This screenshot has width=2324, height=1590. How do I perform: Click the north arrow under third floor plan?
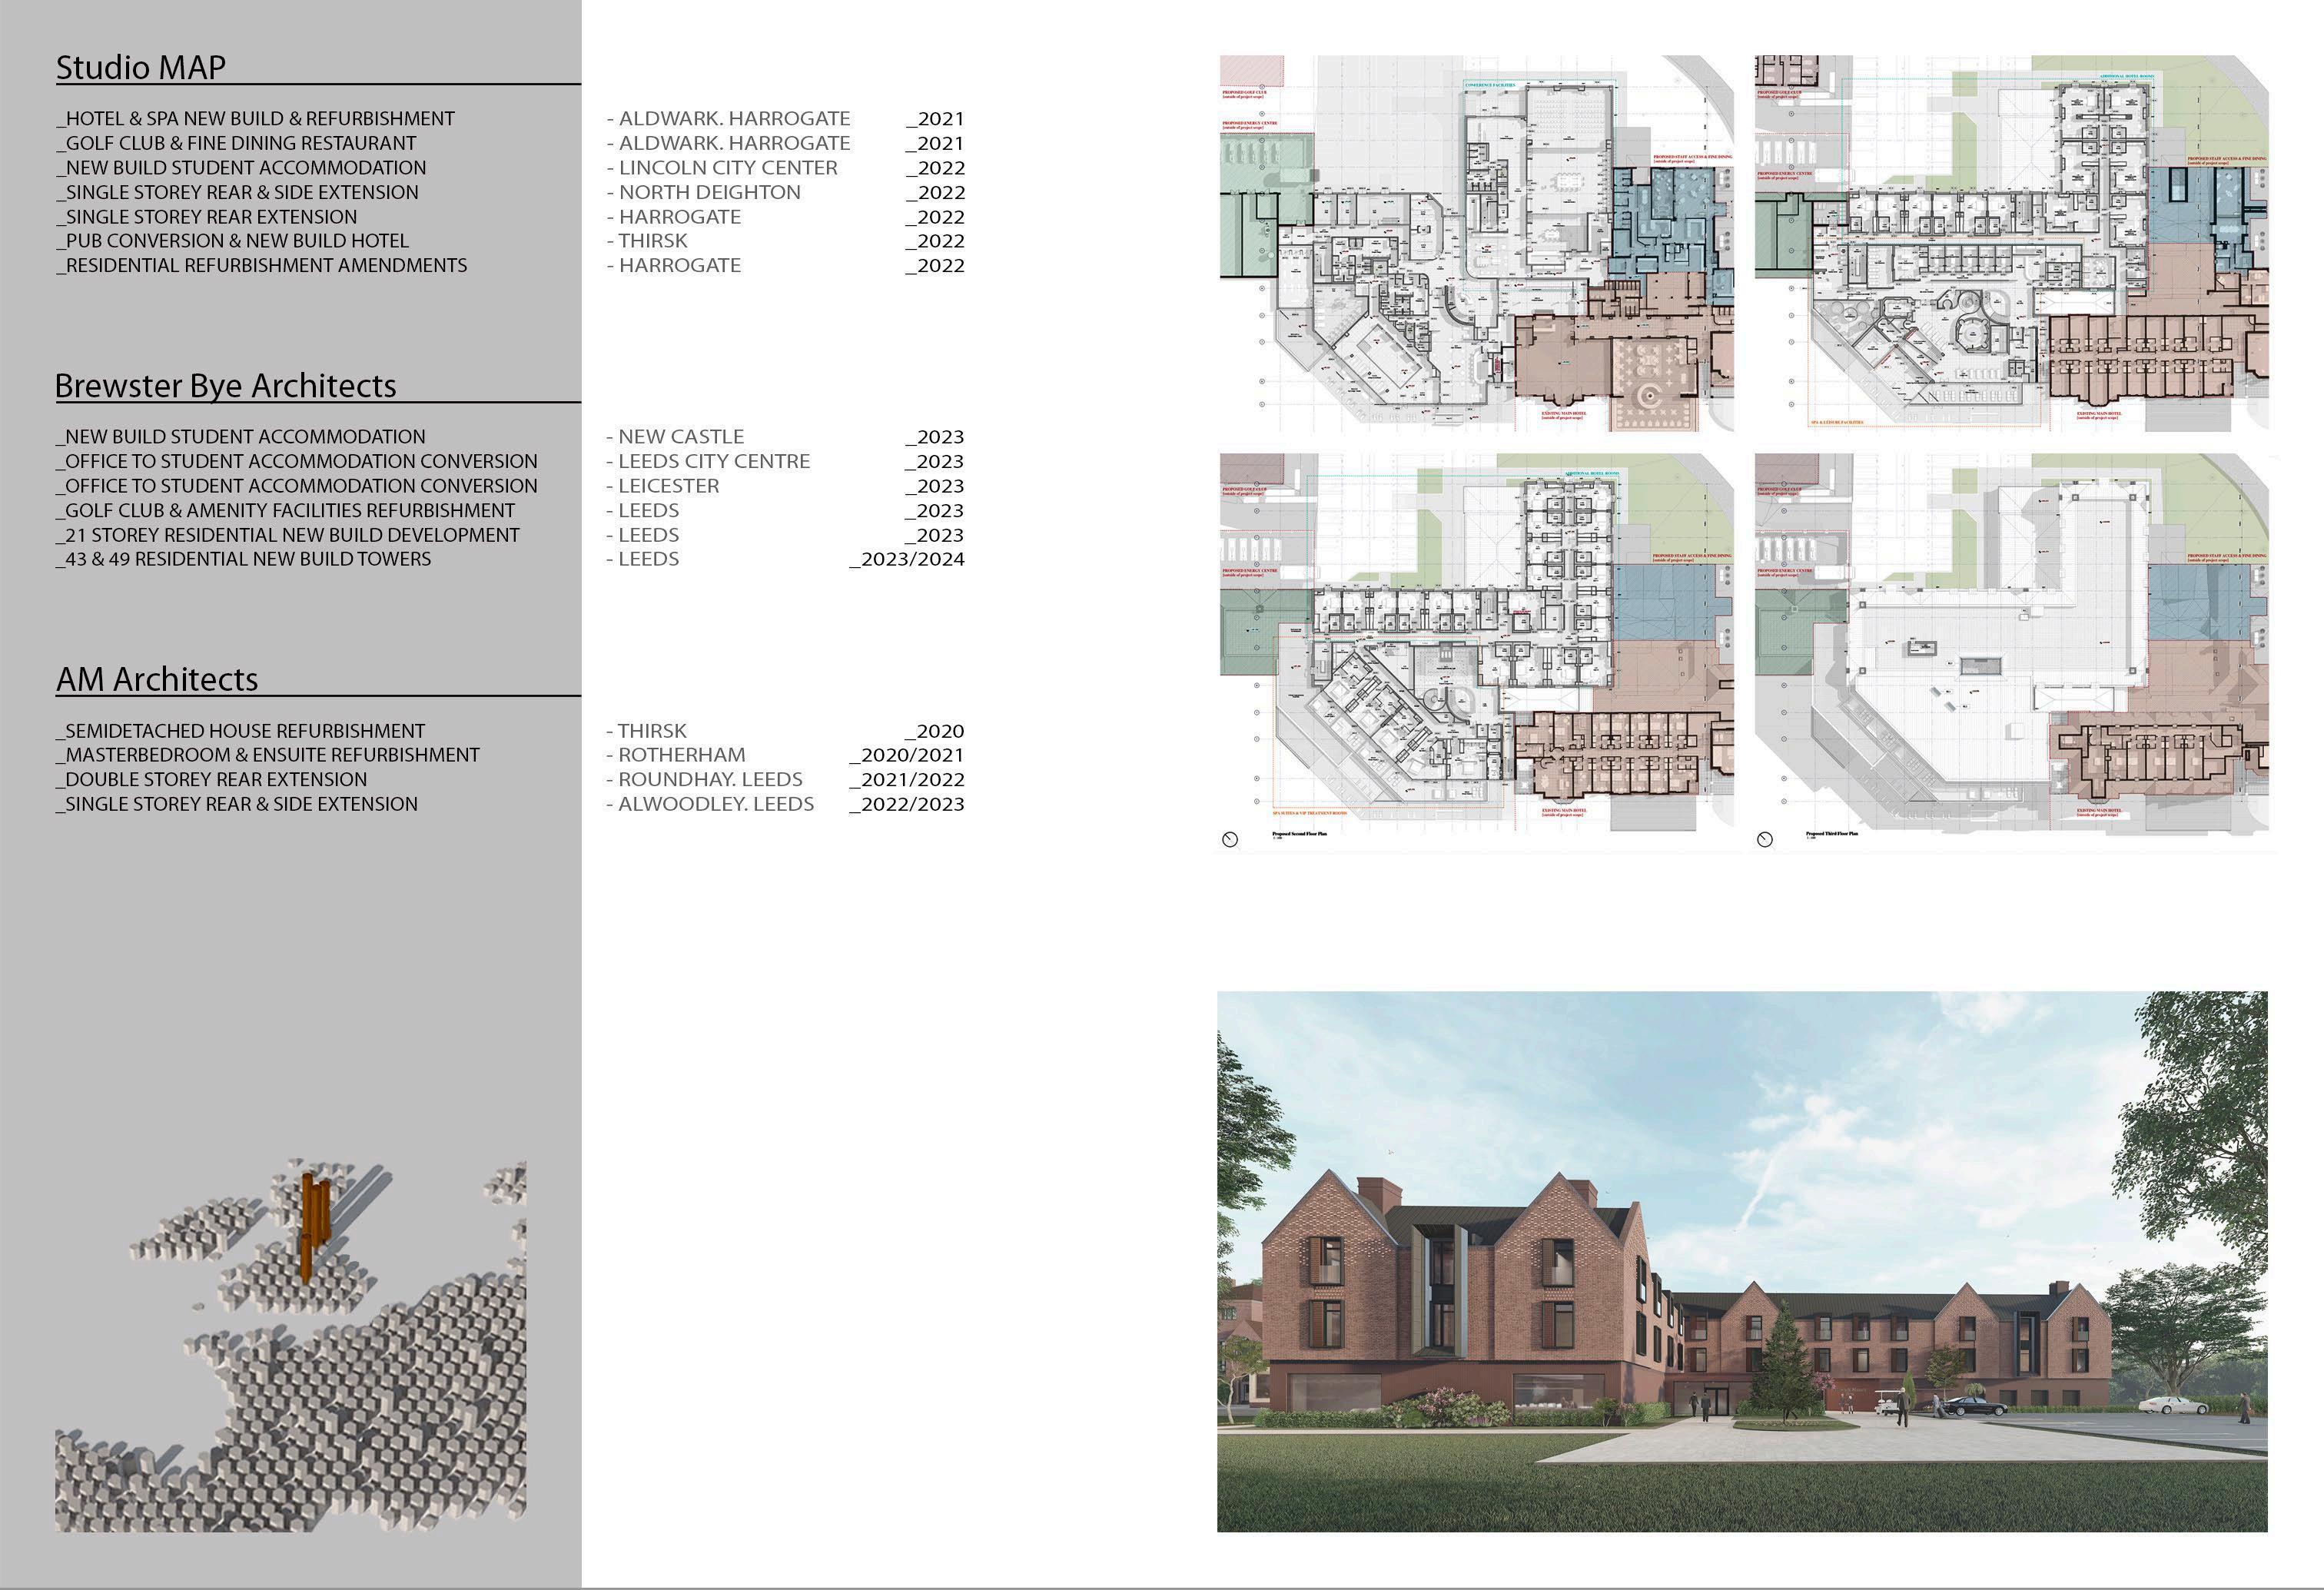point(1765,840)
